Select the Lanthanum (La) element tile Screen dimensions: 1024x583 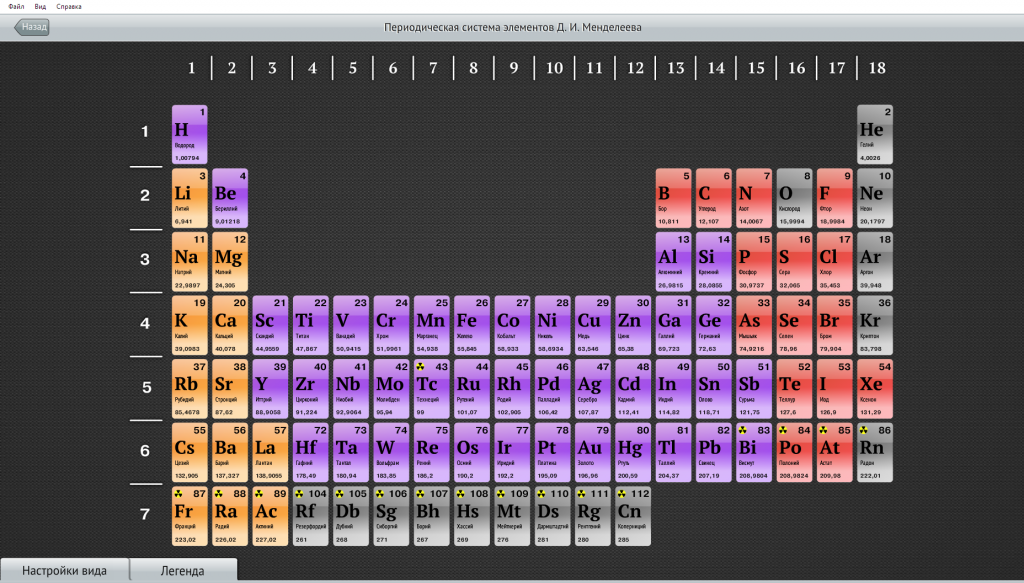pos(270,454)
